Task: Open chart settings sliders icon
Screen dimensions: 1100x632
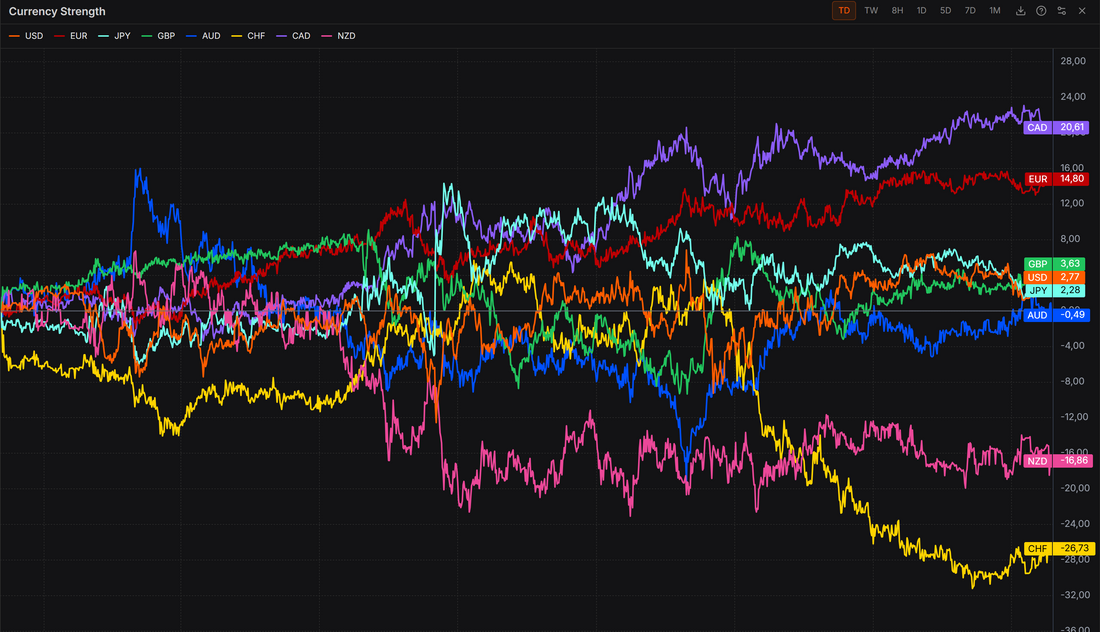Action: click(1061, 11)
